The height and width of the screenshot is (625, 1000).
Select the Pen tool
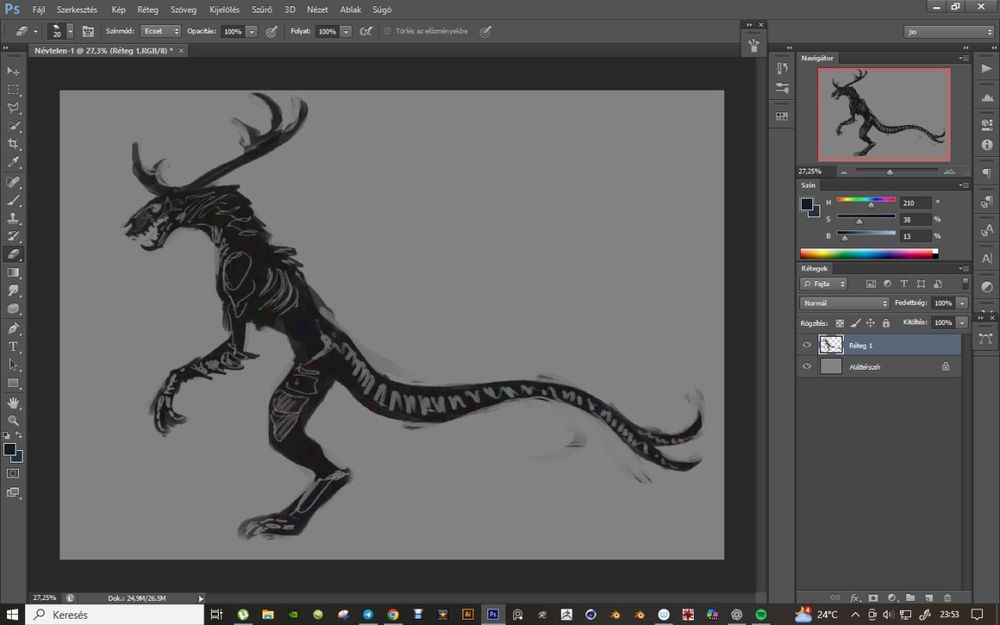pos(13,328)
